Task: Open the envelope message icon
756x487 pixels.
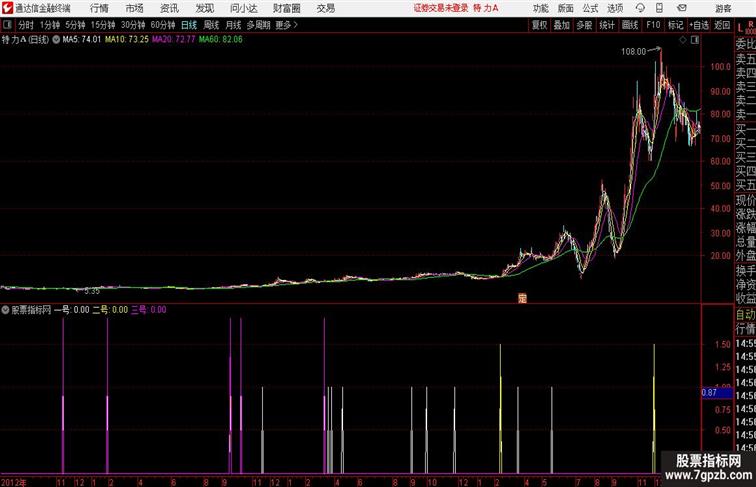Action: (x=682, y=8)
